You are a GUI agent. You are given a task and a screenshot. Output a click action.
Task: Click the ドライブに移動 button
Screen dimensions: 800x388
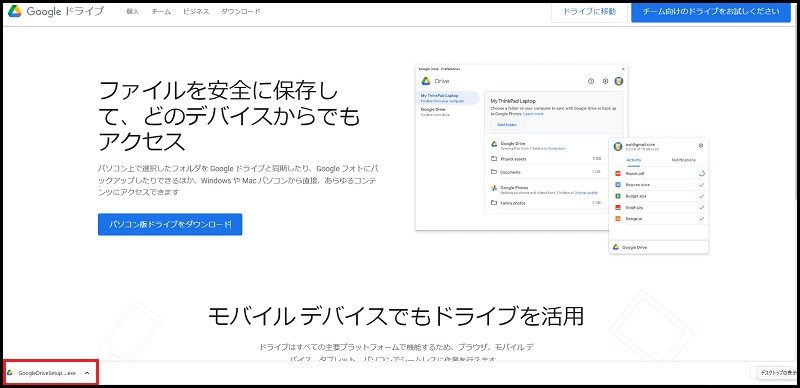(x=589, y=11)
